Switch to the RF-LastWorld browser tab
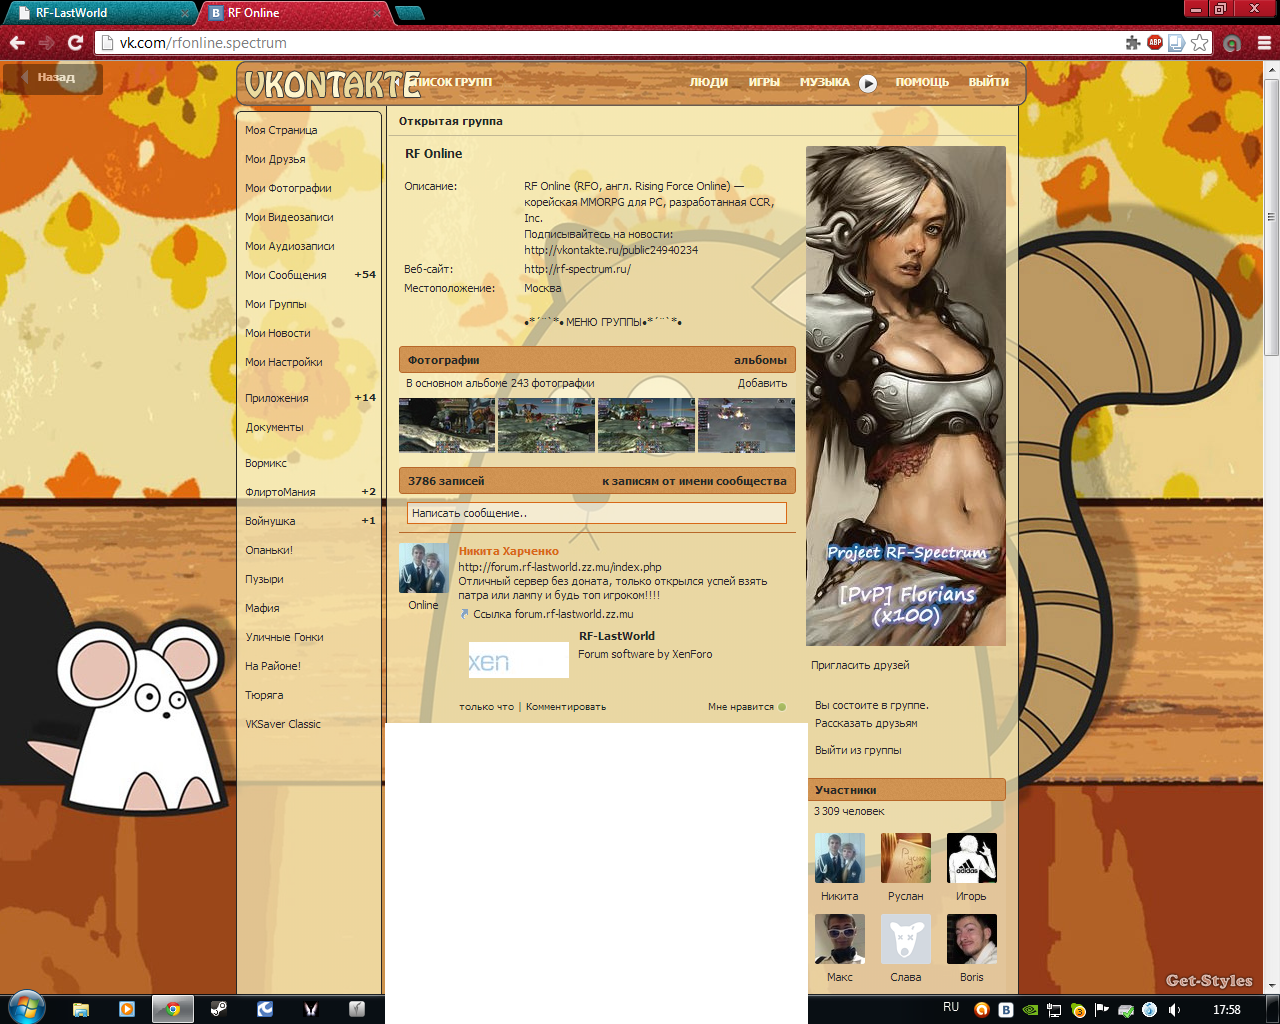 (98, 13)
